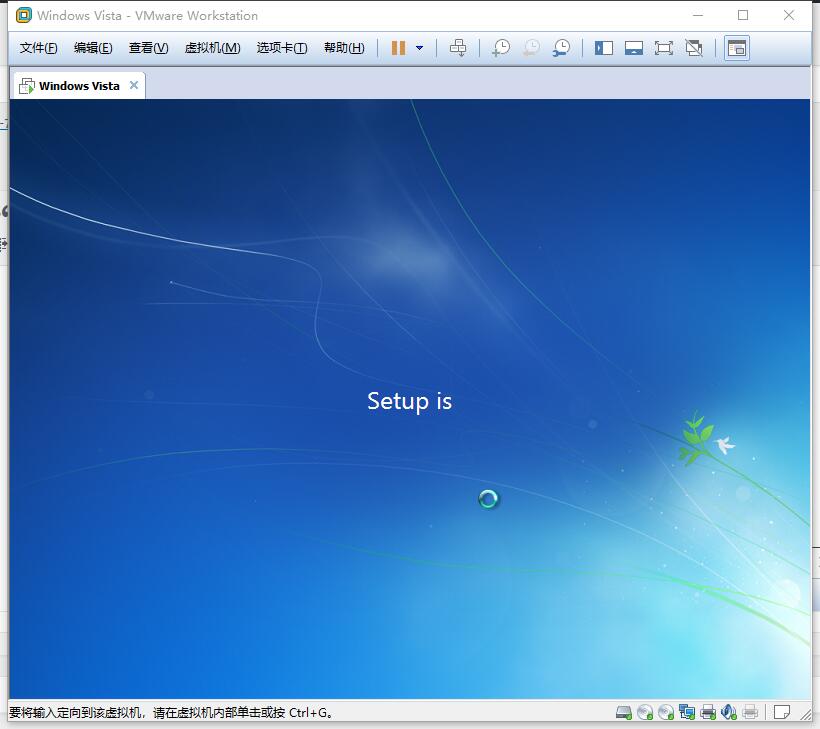Take a snapshot of the virtual machine
Screen dimensions: 820x729
[x=501, y=48]
